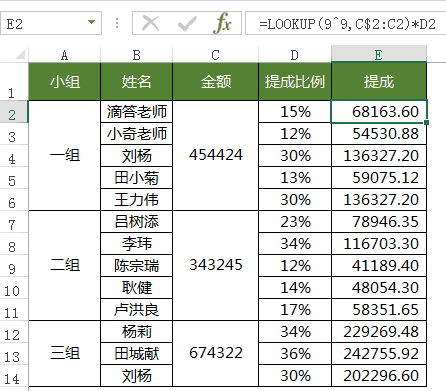Open the Insert Function fx icon
446x391 pixels.
[x=223, y=23]
